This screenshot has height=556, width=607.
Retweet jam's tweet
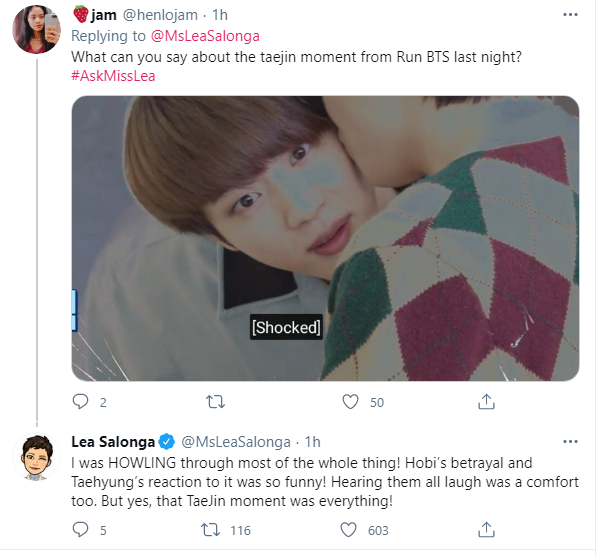point(214,402)
